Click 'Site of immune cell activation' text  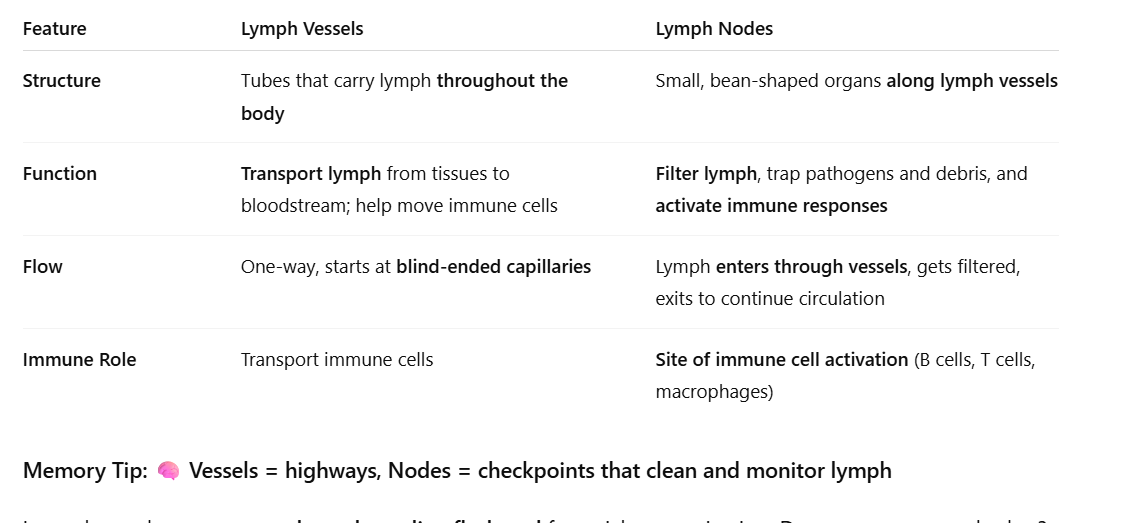pyautogui.click(x=781, y=360)
